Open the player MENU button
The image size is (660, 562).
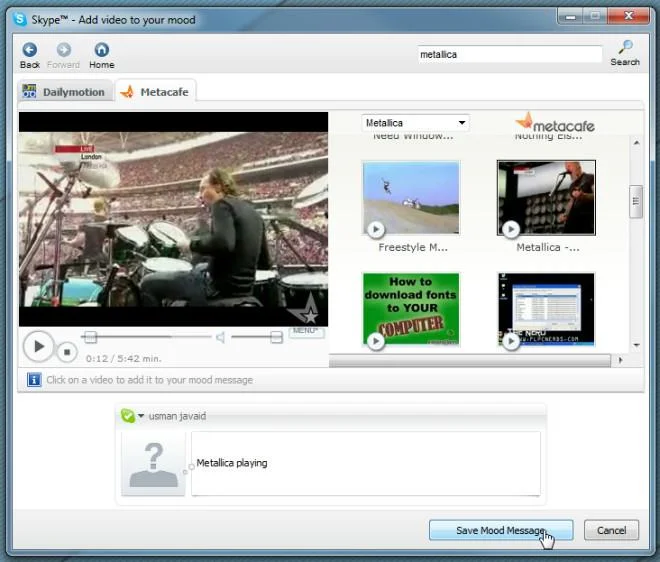point(306,331)
